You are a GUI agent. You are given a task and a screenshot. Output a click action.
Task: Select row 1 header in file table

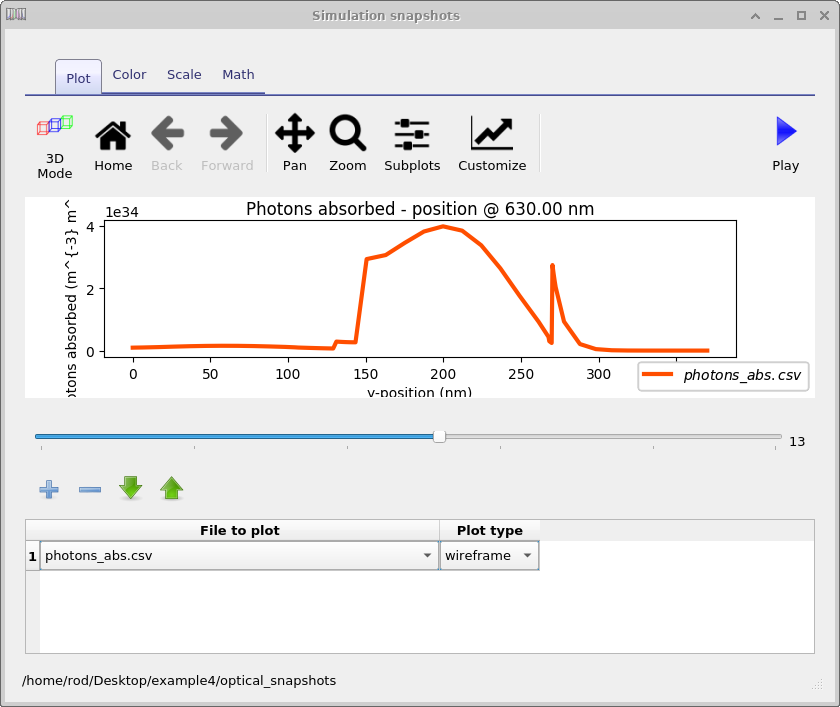click(32, 556)
